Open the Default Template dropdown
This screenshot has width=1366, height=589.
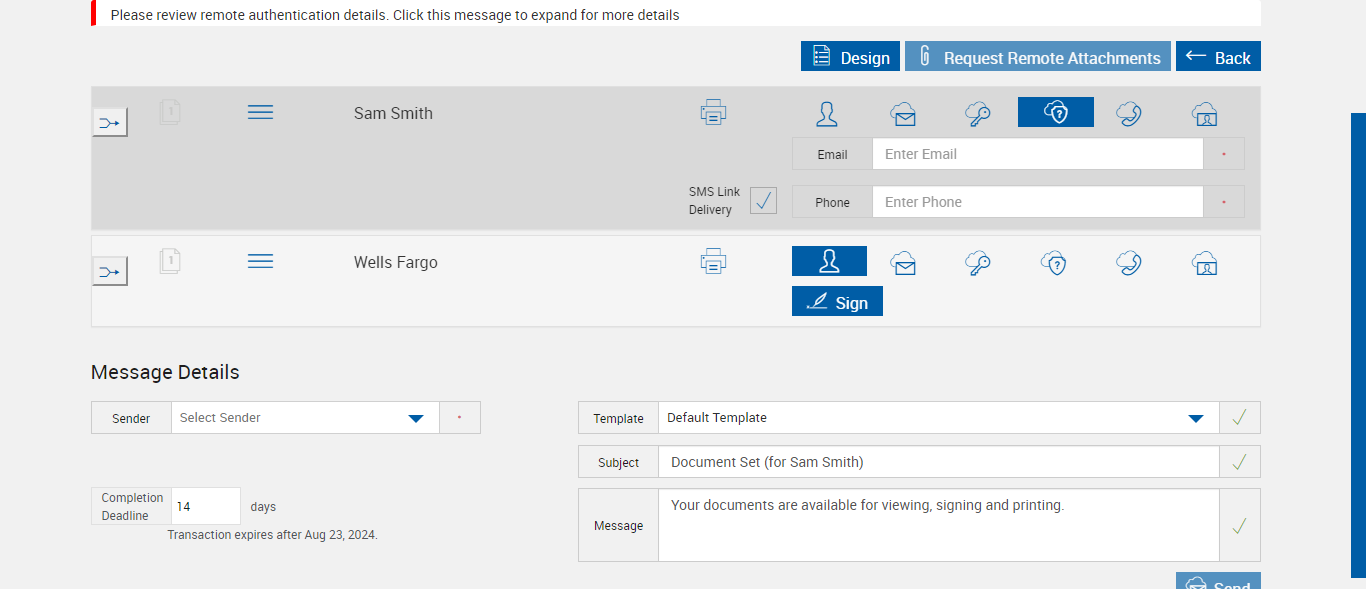point(1195,418)
